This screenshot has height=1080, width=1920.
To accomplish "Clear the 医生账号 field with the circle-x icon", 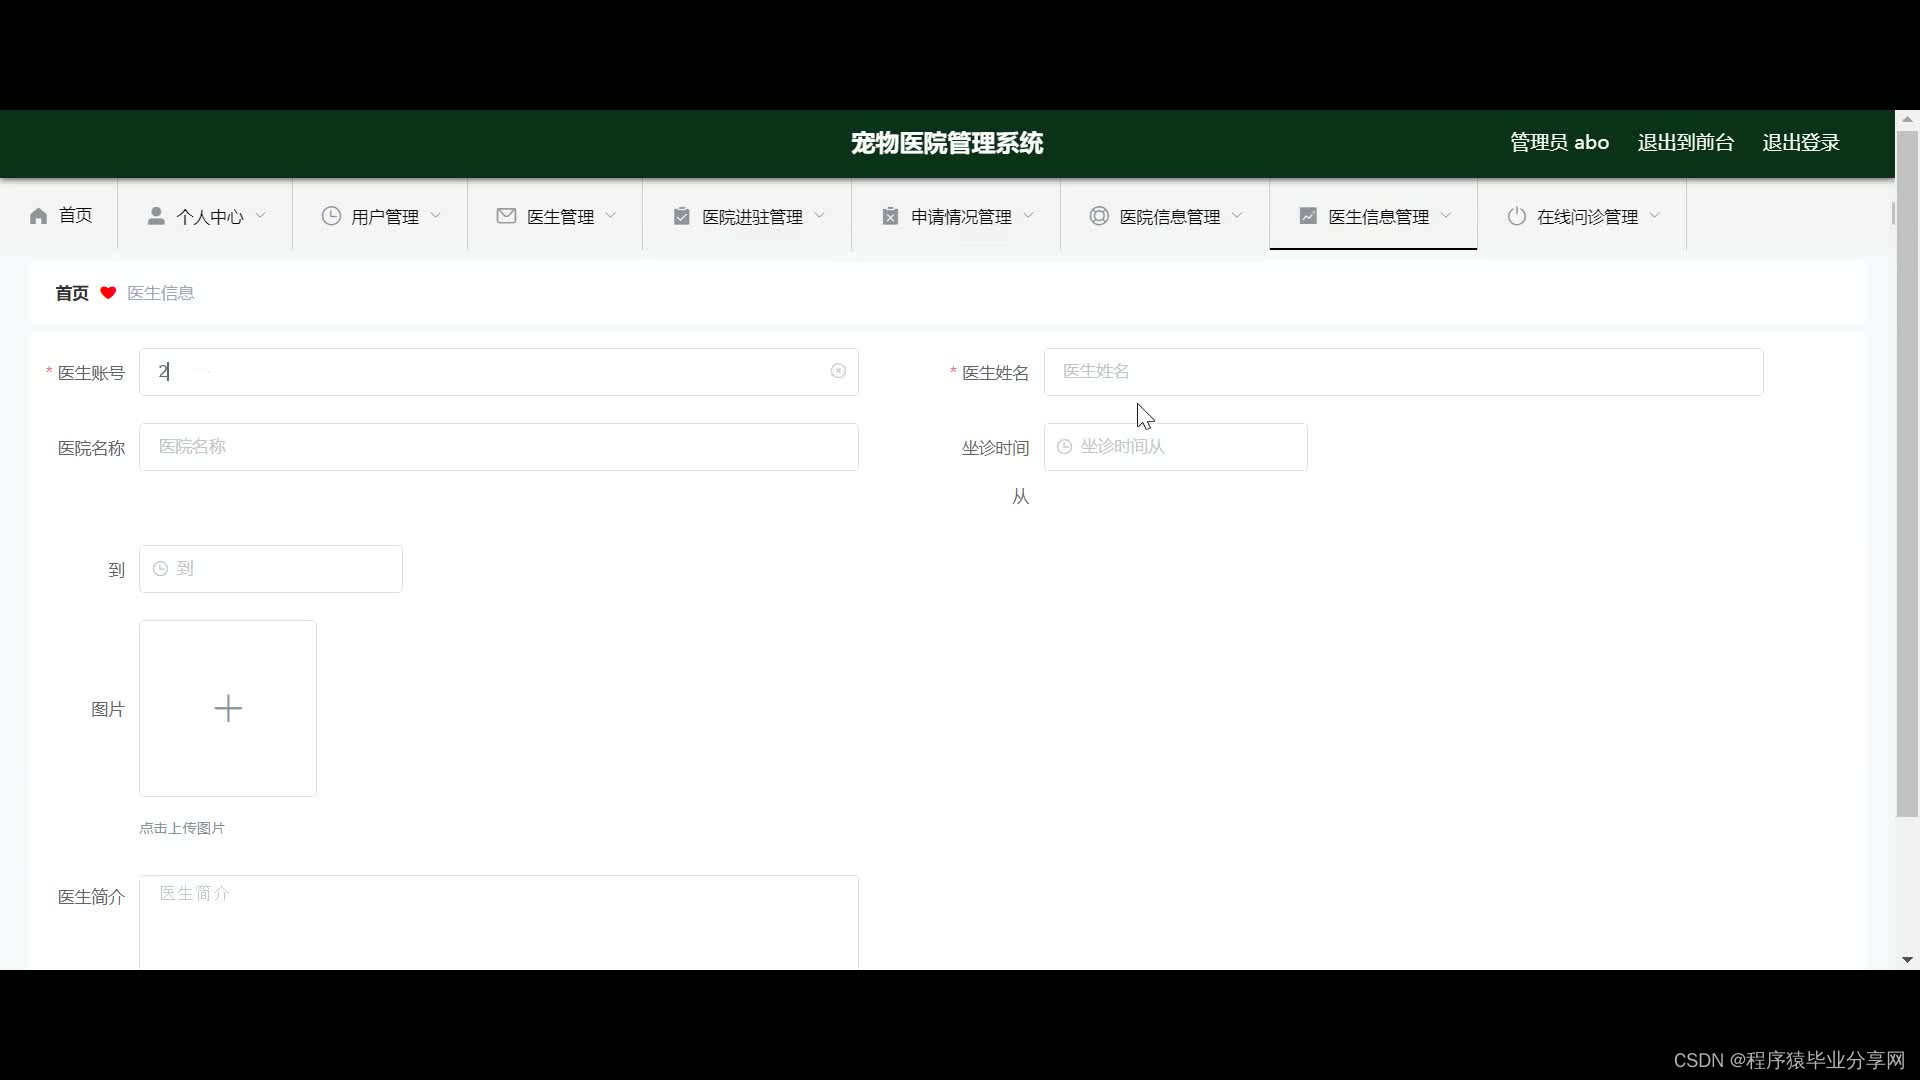I will tap(838, 371).
